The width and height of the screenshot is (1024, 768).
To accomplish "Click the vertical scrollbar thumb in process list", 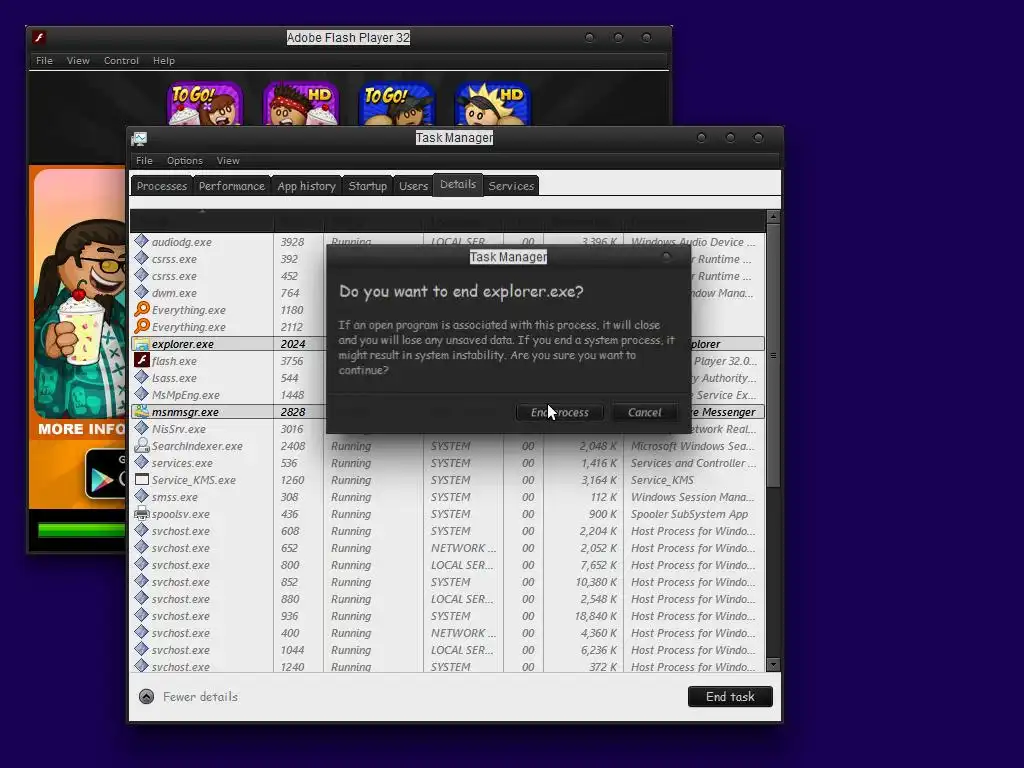I will pos(773,355).
